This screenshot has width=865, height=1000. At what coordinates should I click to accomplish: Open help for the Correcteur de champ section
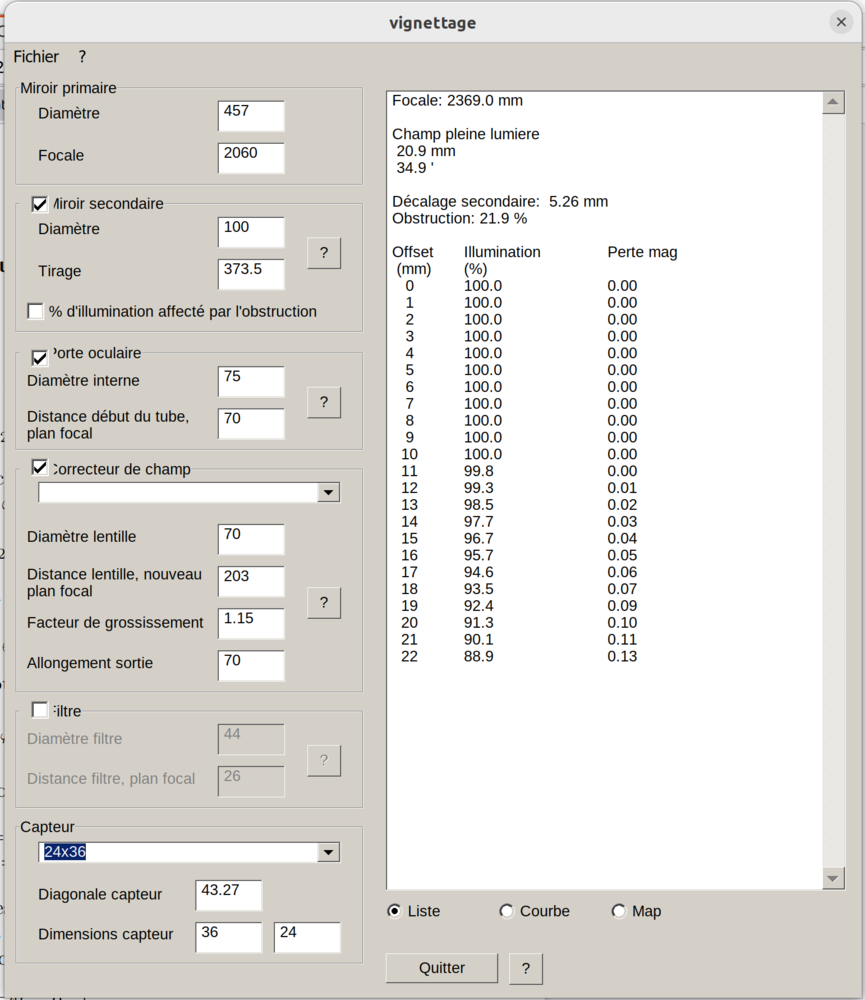pos(323,602)
